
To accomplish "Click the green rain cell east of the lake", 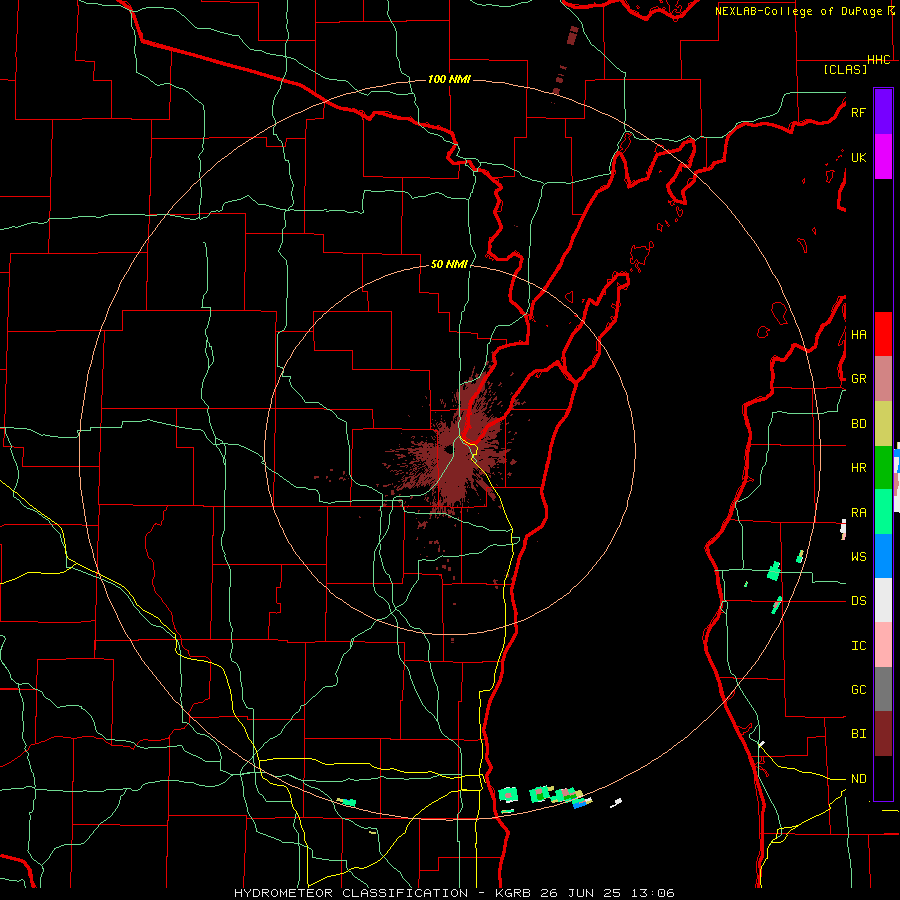I will point(774,571).
